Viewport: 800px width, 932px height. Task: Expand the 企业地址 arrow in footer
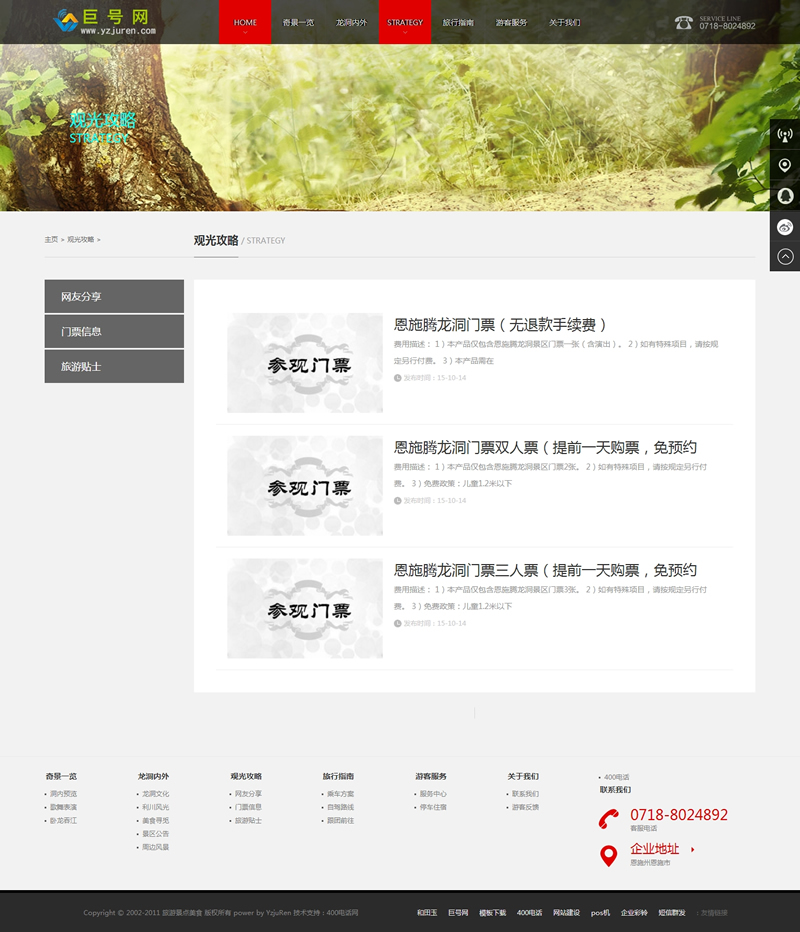point(693,850)
